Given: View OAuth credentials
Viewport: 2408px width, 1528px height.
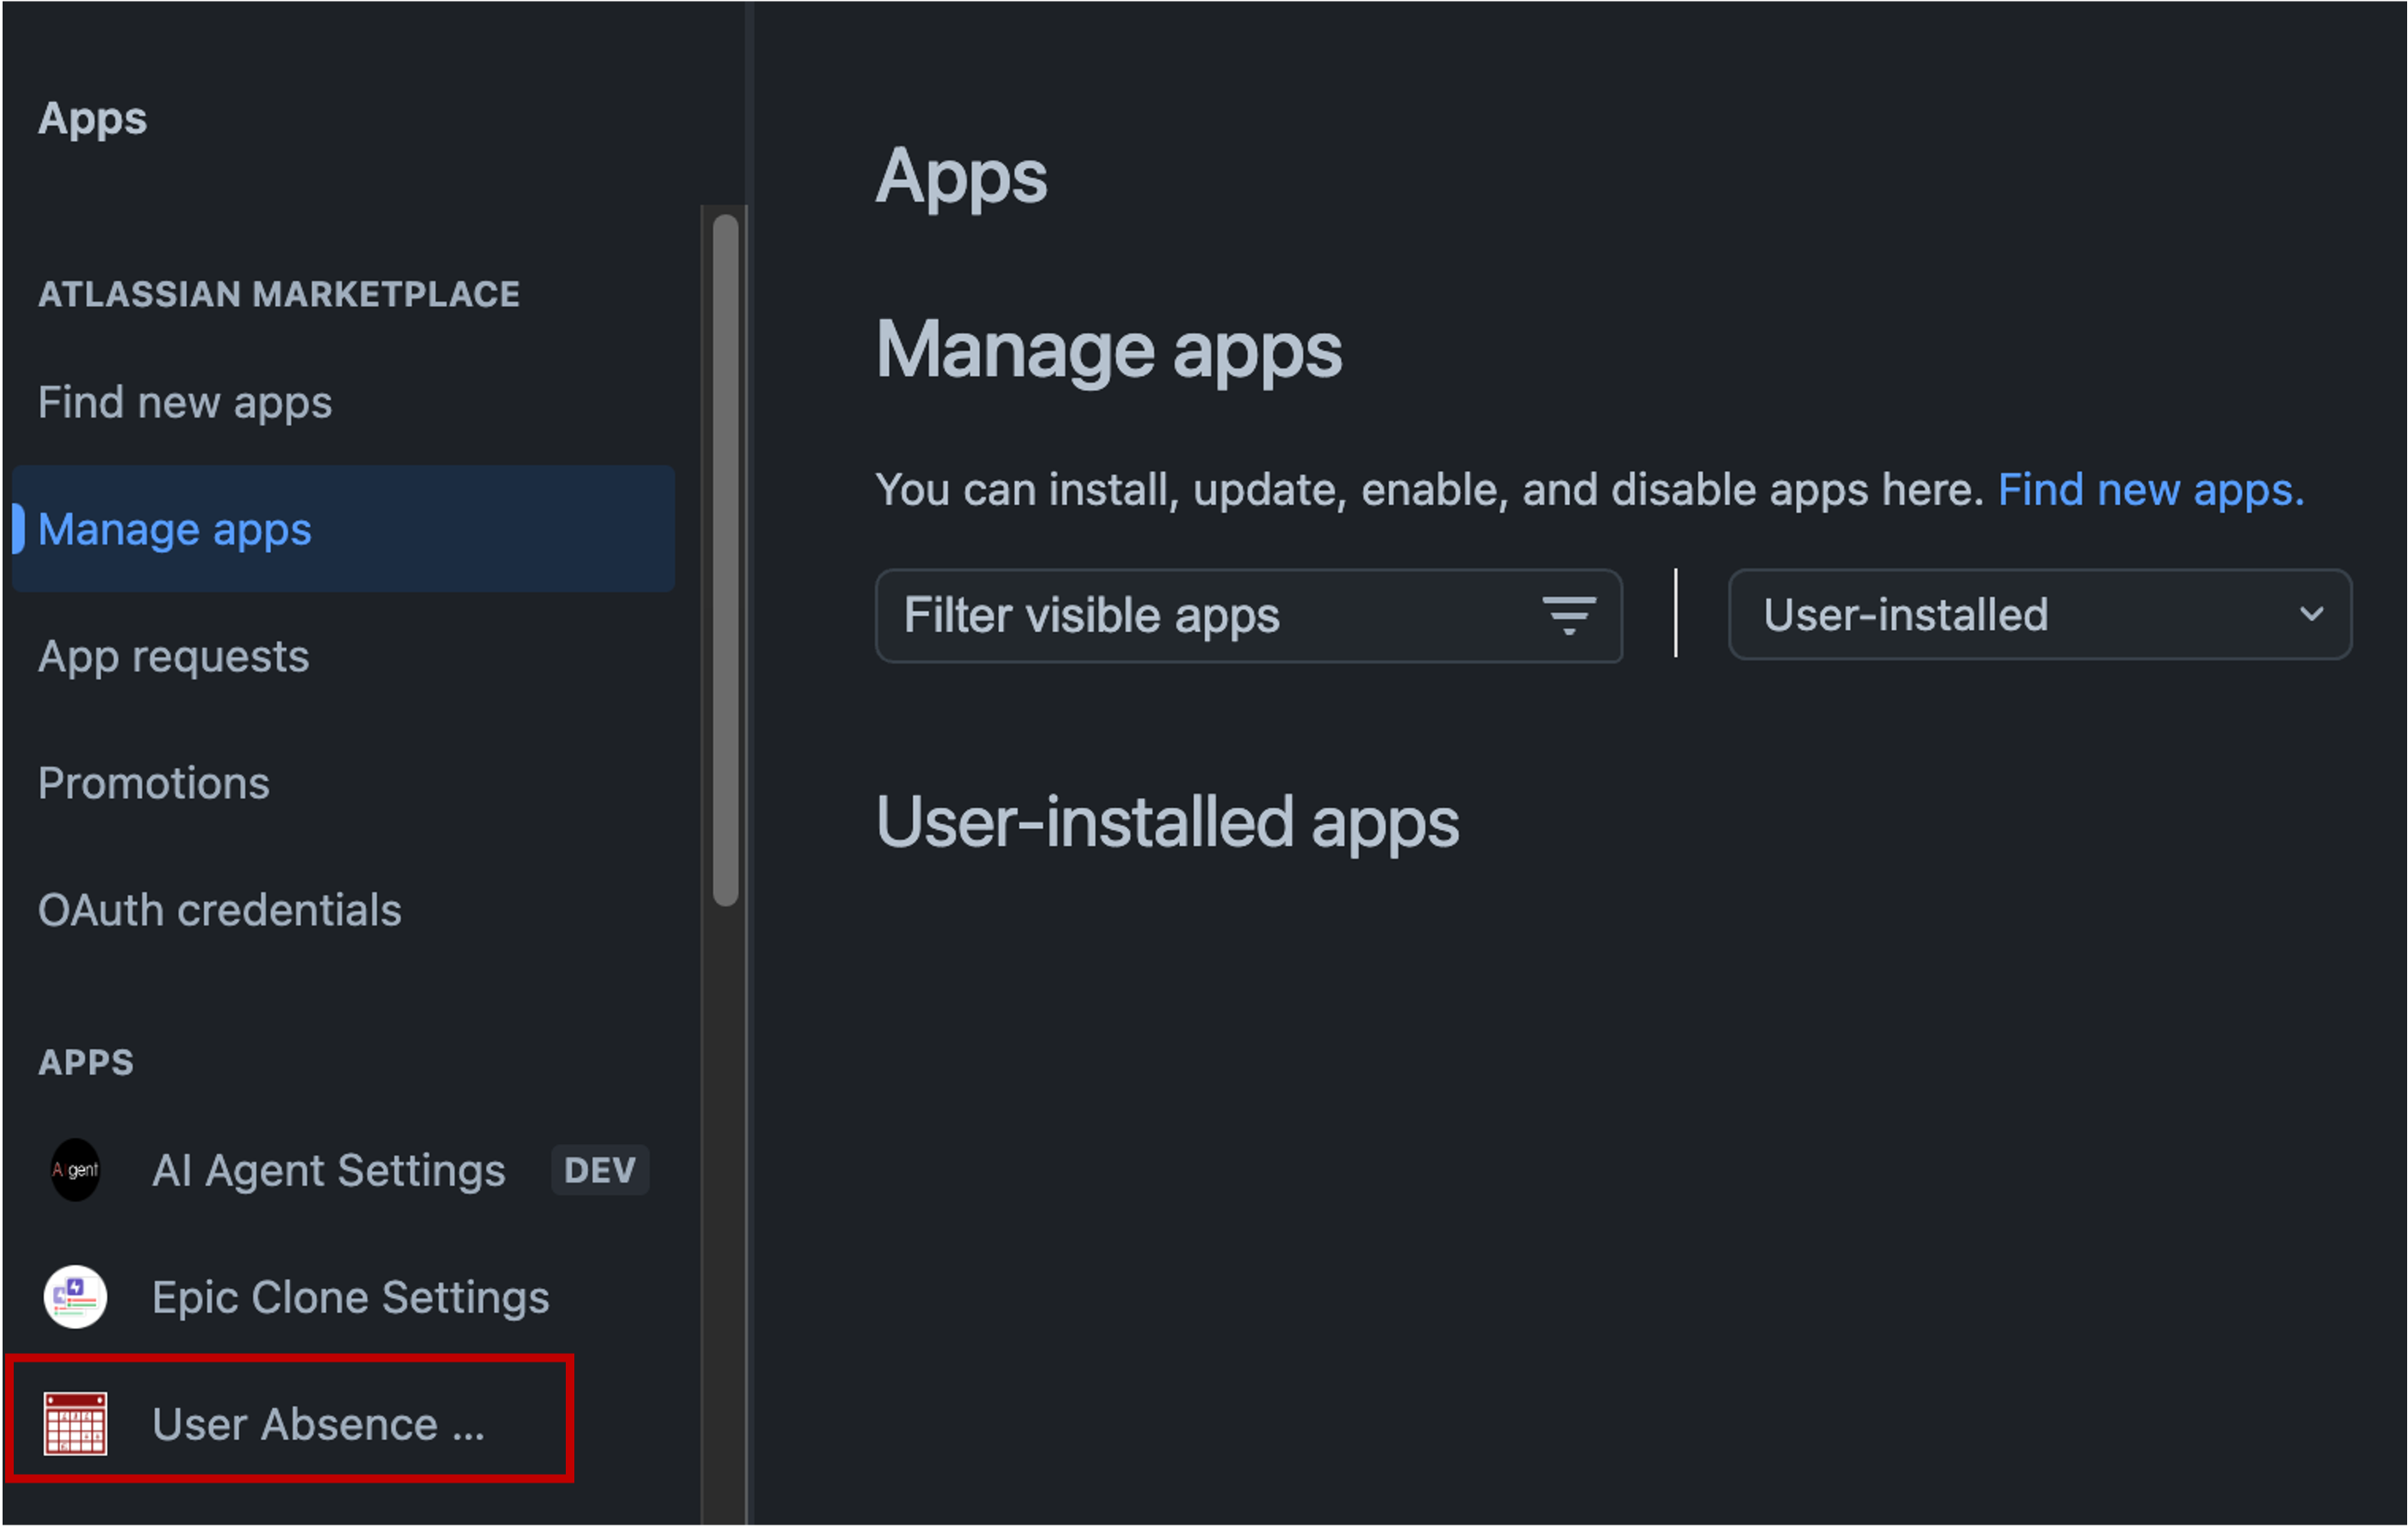Looking at the screenshot, I should coord(220,910).
